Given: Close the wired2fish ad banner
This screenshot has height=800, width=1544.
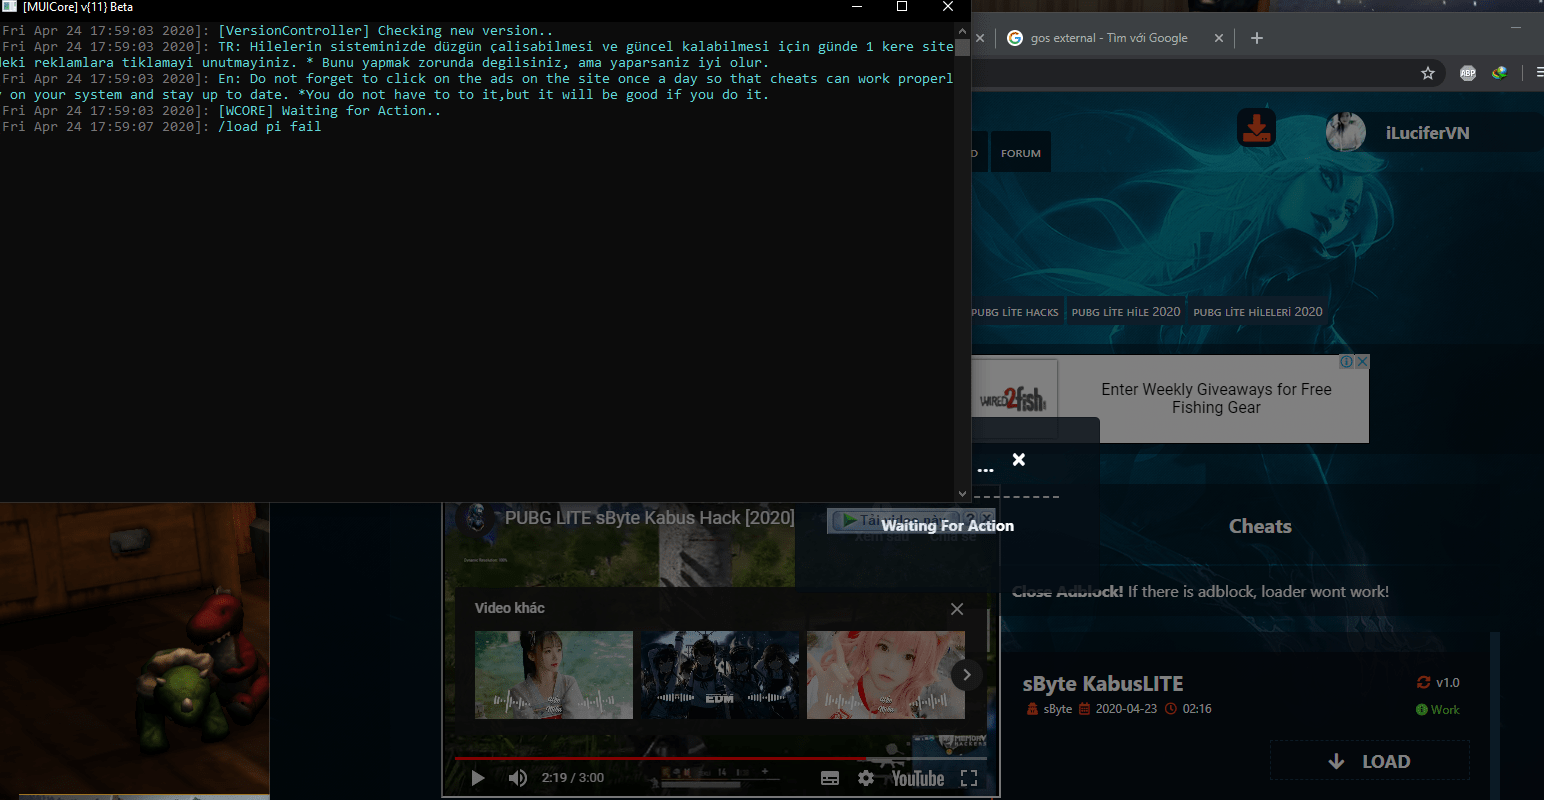Looking at the screenshot, I should pyautogui.click(x=1361, y=362).
